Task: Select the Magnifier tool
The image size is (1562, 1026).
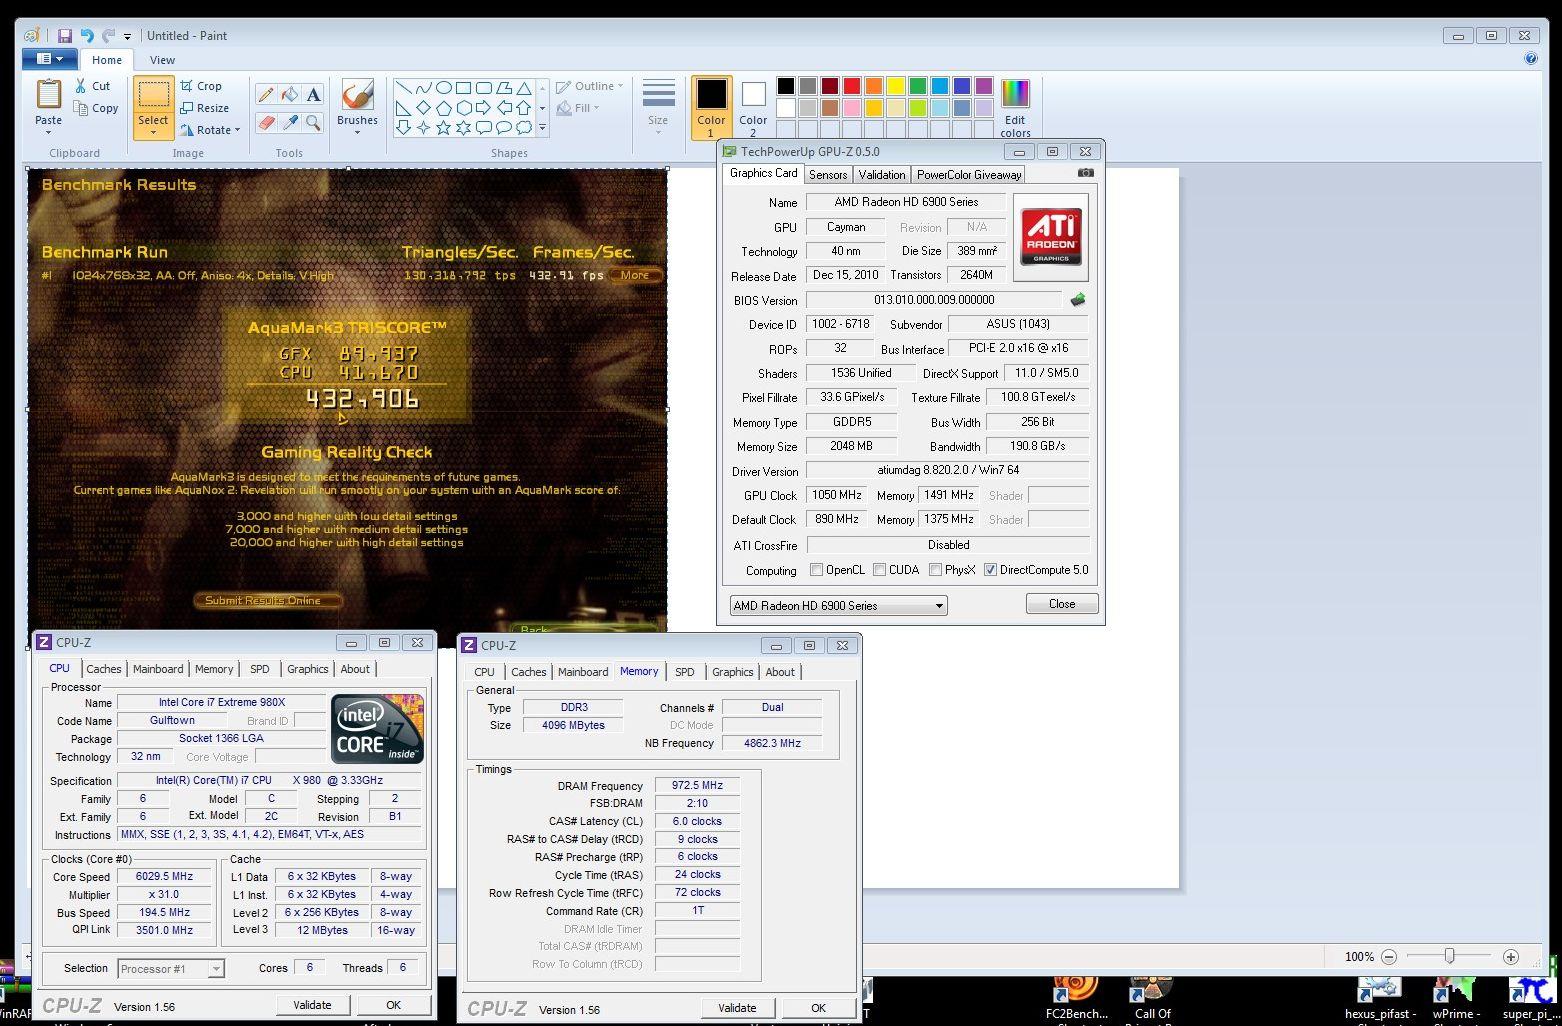Action: coord(313,122)
